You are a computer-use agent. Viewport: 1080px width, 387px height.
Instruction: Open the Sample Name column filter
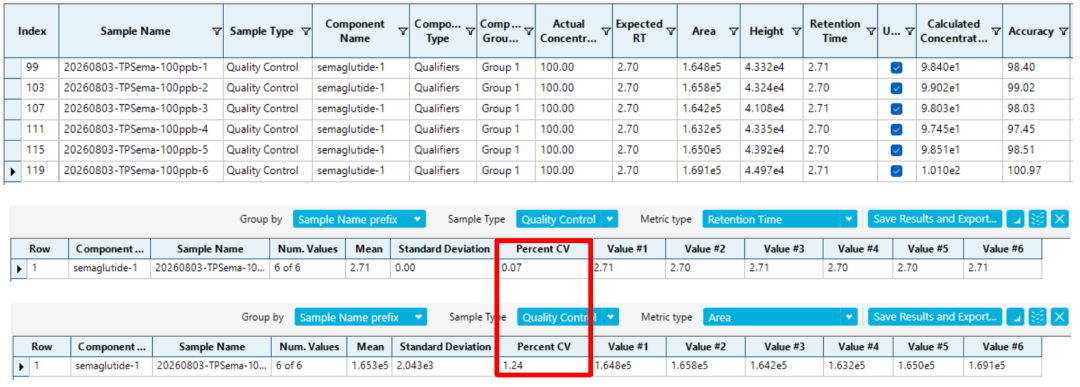[x=217, y=32]
